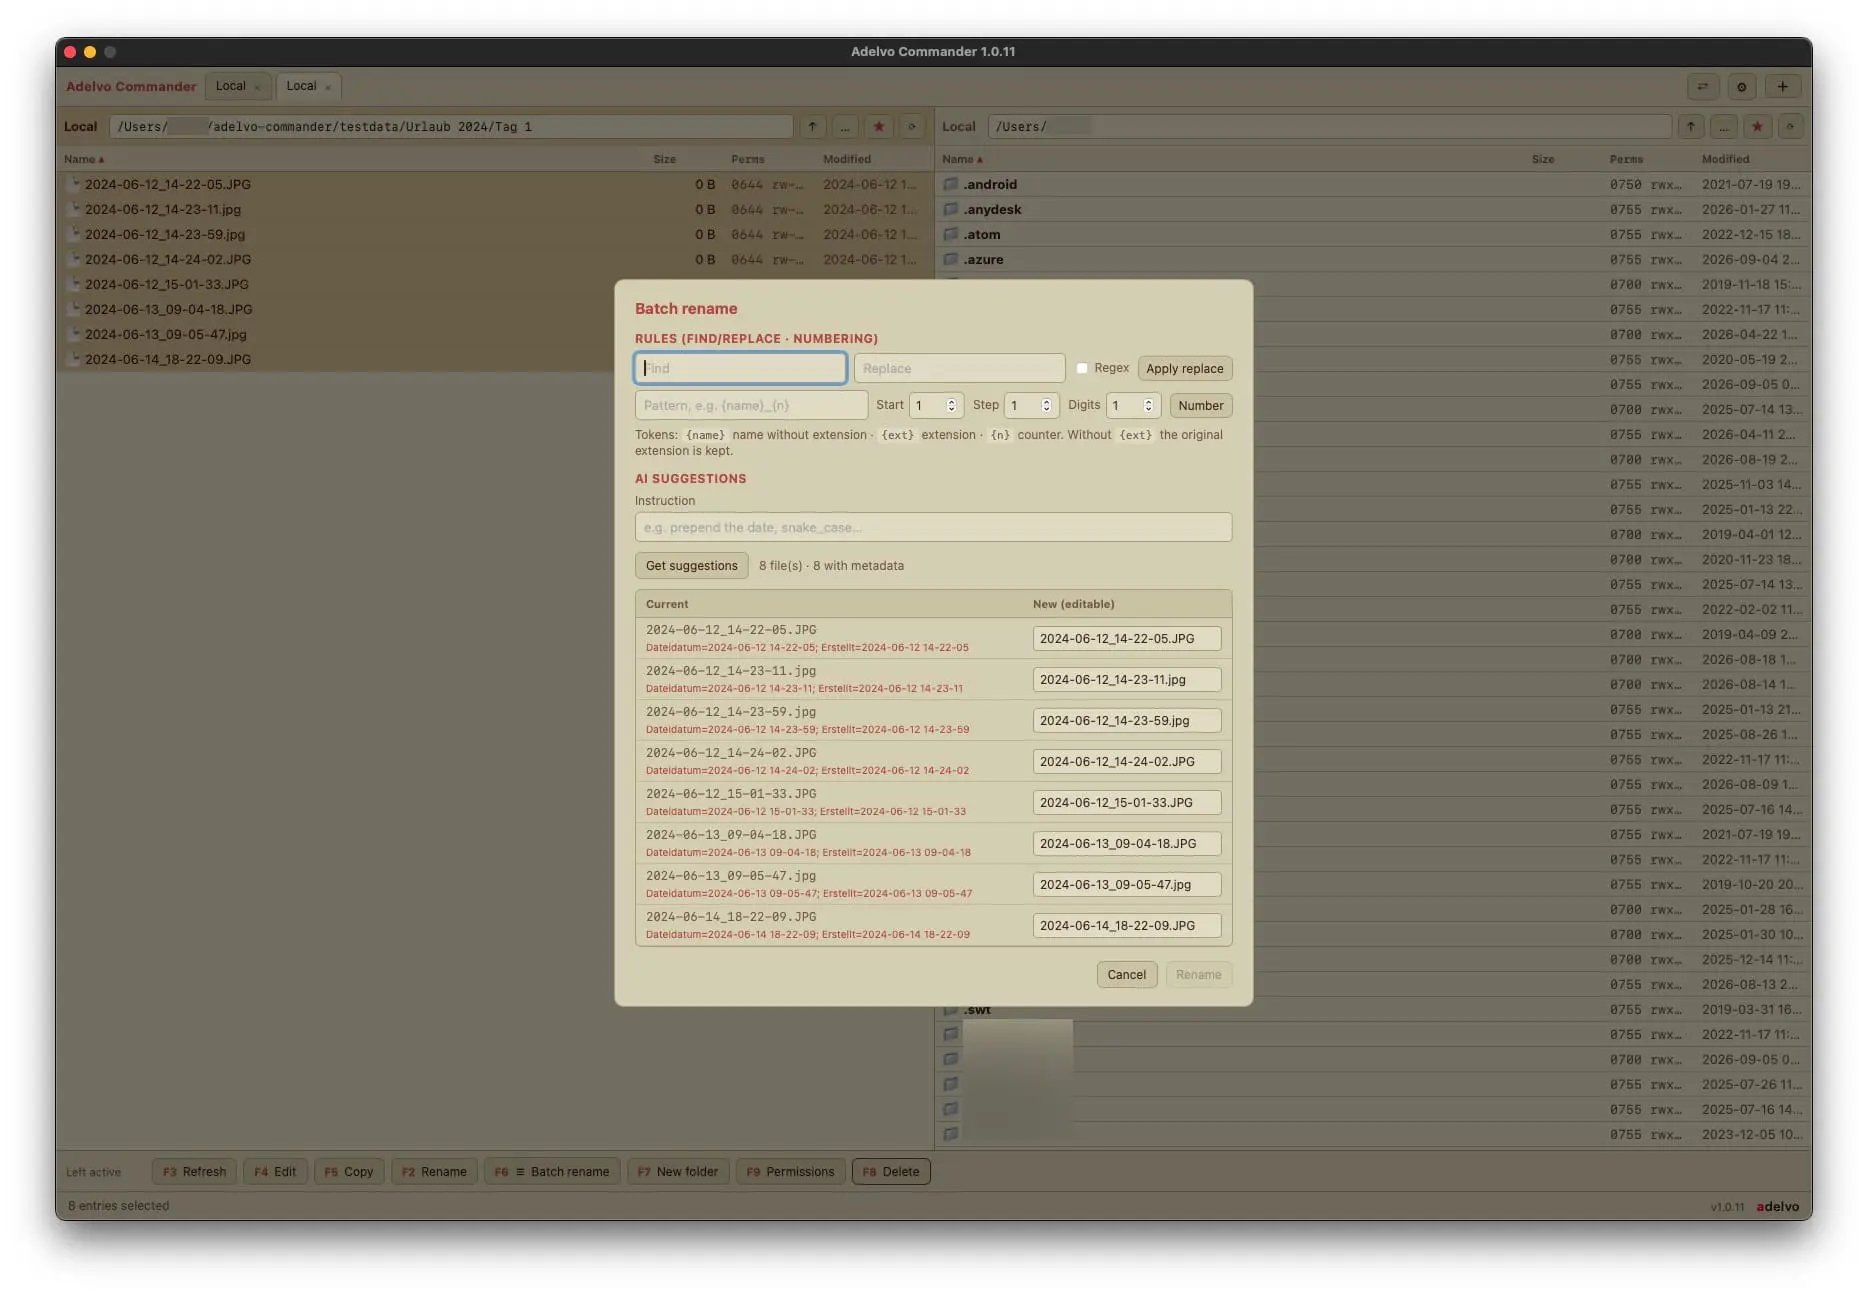Click the .android folder icon
Screen dimensions: 1868x1294
[951, 184]
